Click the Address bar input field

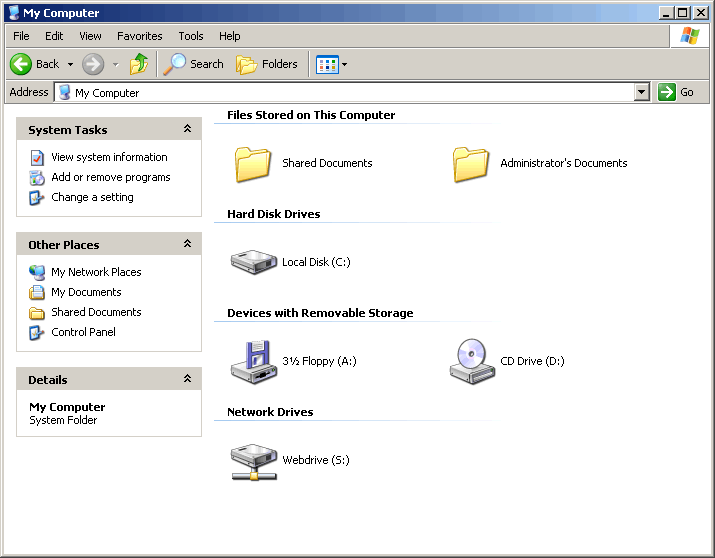click(350, 92)
